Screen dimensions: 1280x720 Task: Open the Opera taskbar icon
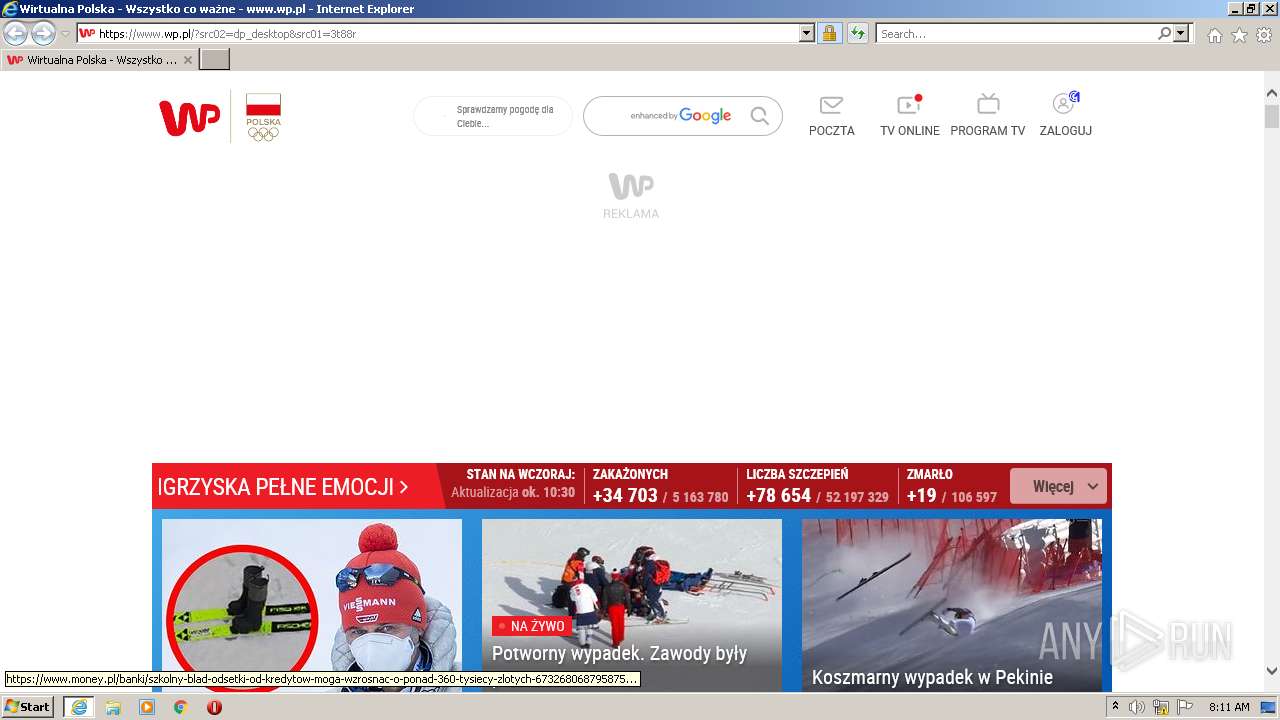(214, 707)
